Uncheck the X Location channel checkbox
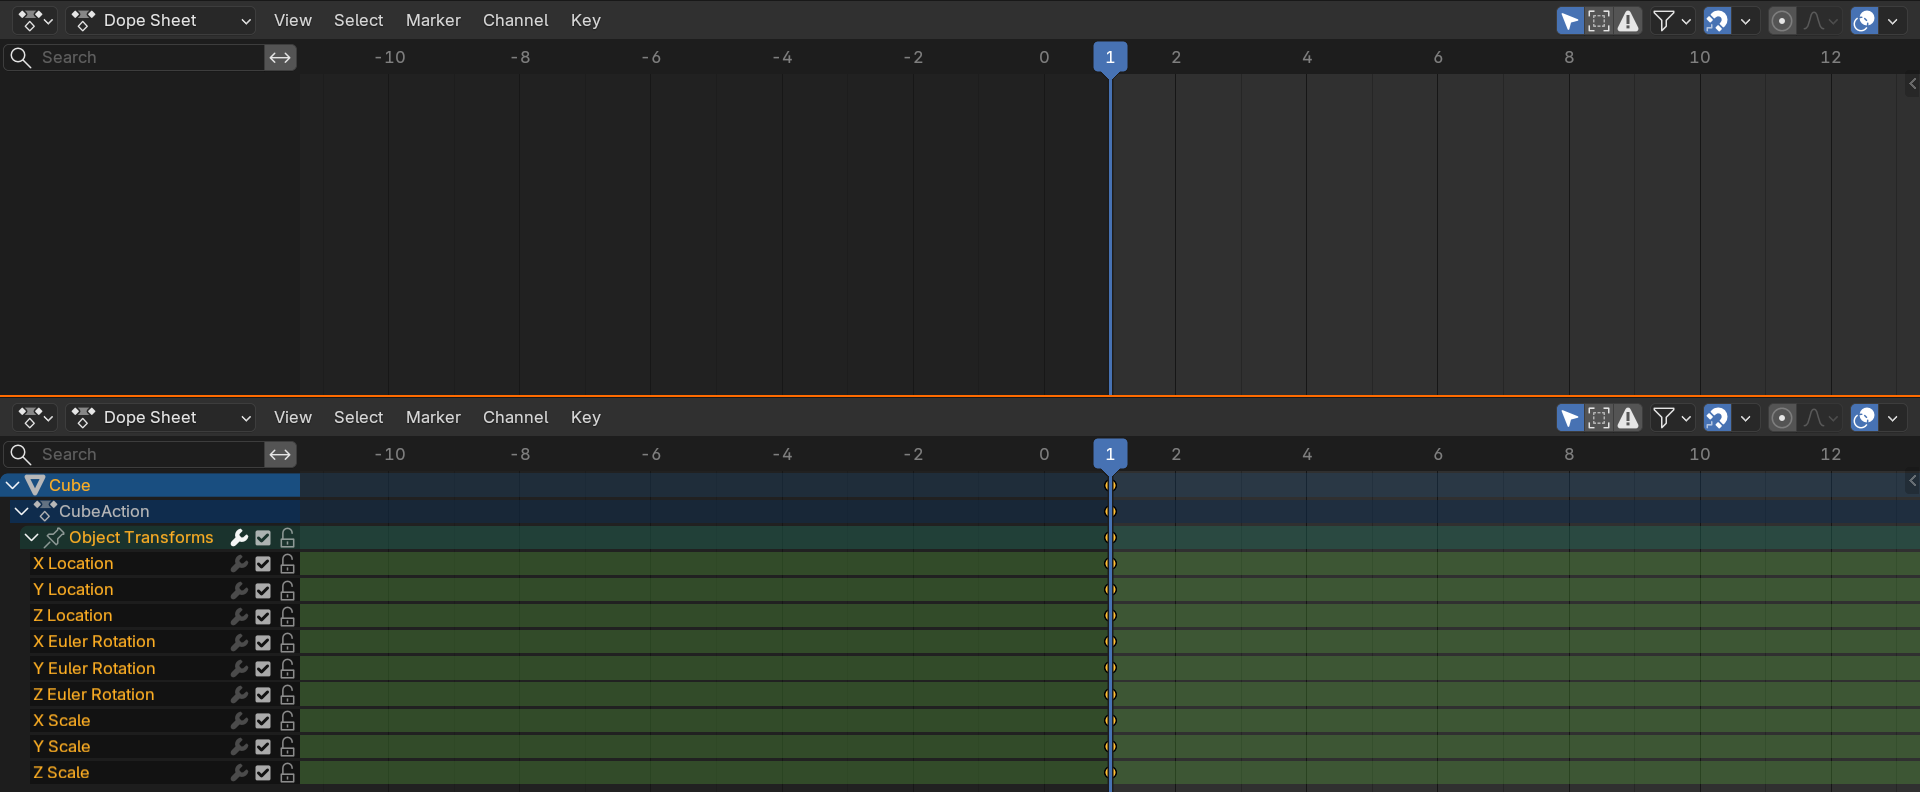Screen dimensions: 1920x792 click(263, 563)
